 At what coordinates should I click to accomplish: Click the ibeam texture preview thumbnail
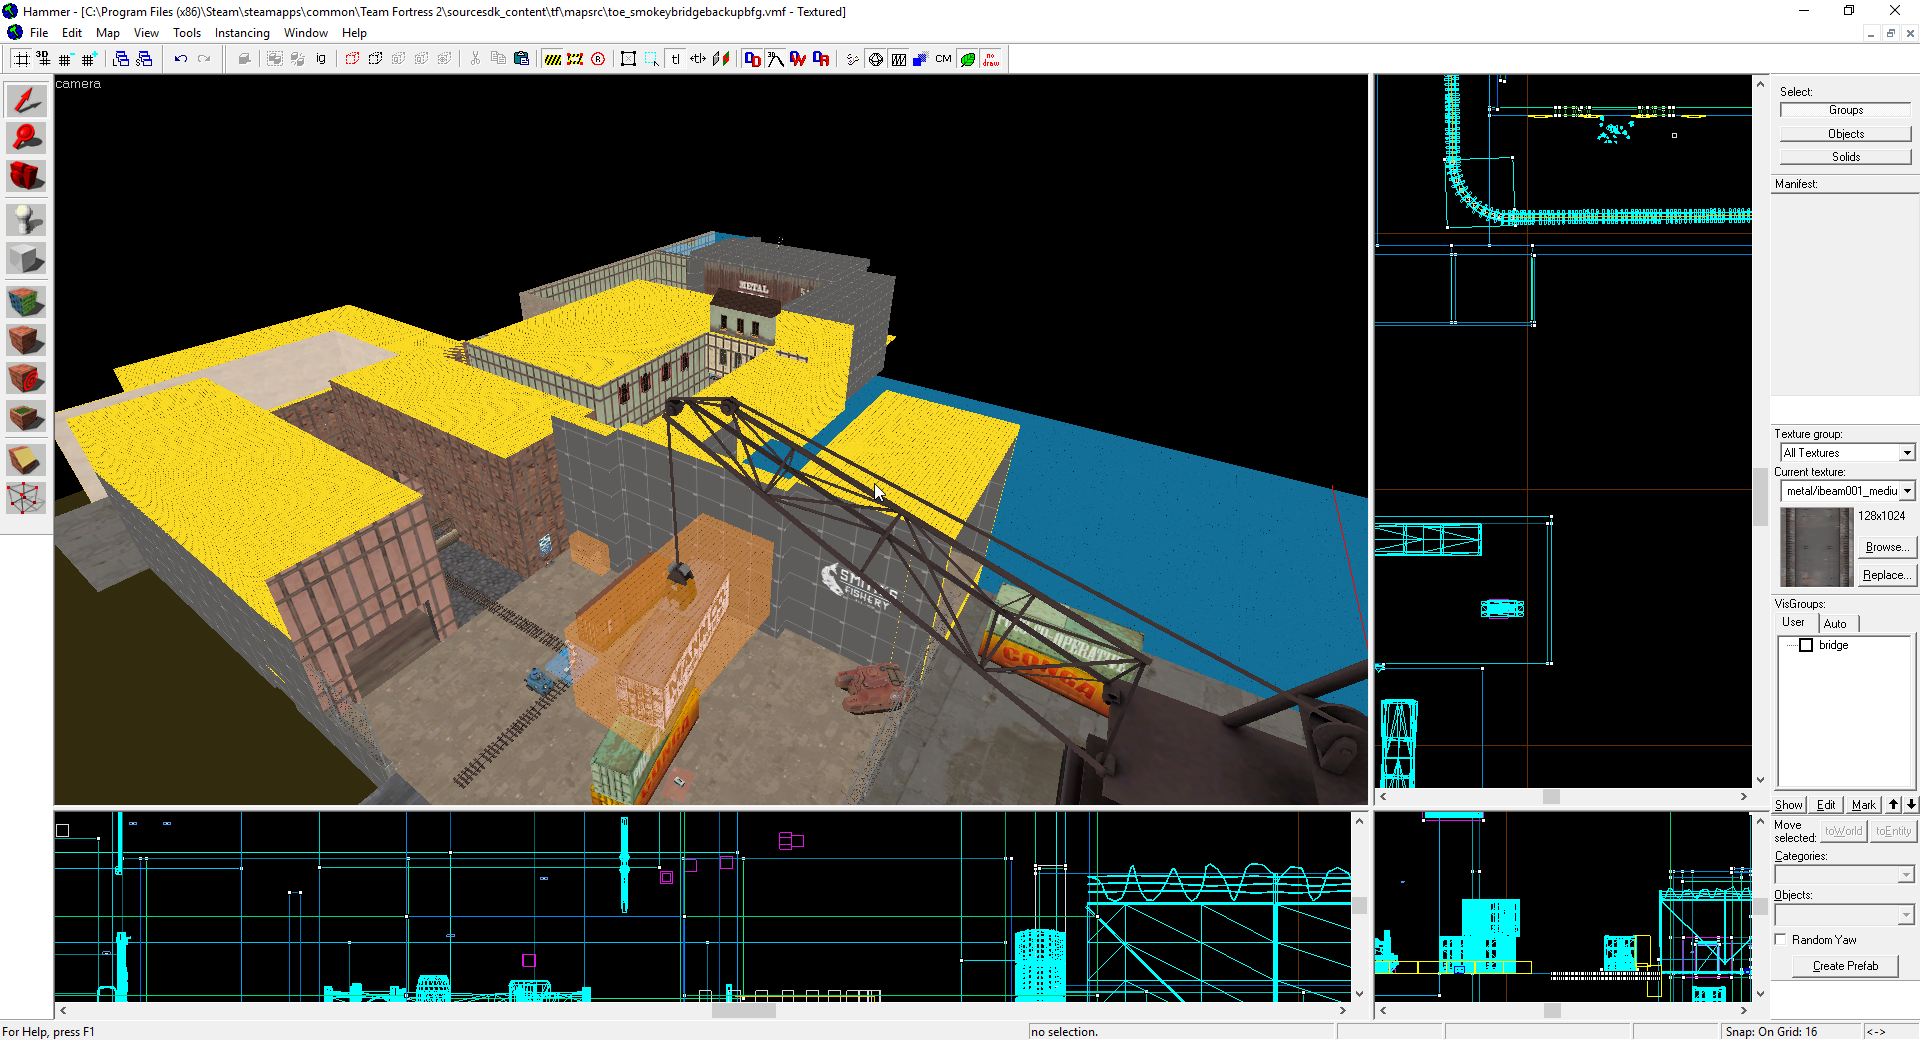(x=1816, y=547)
